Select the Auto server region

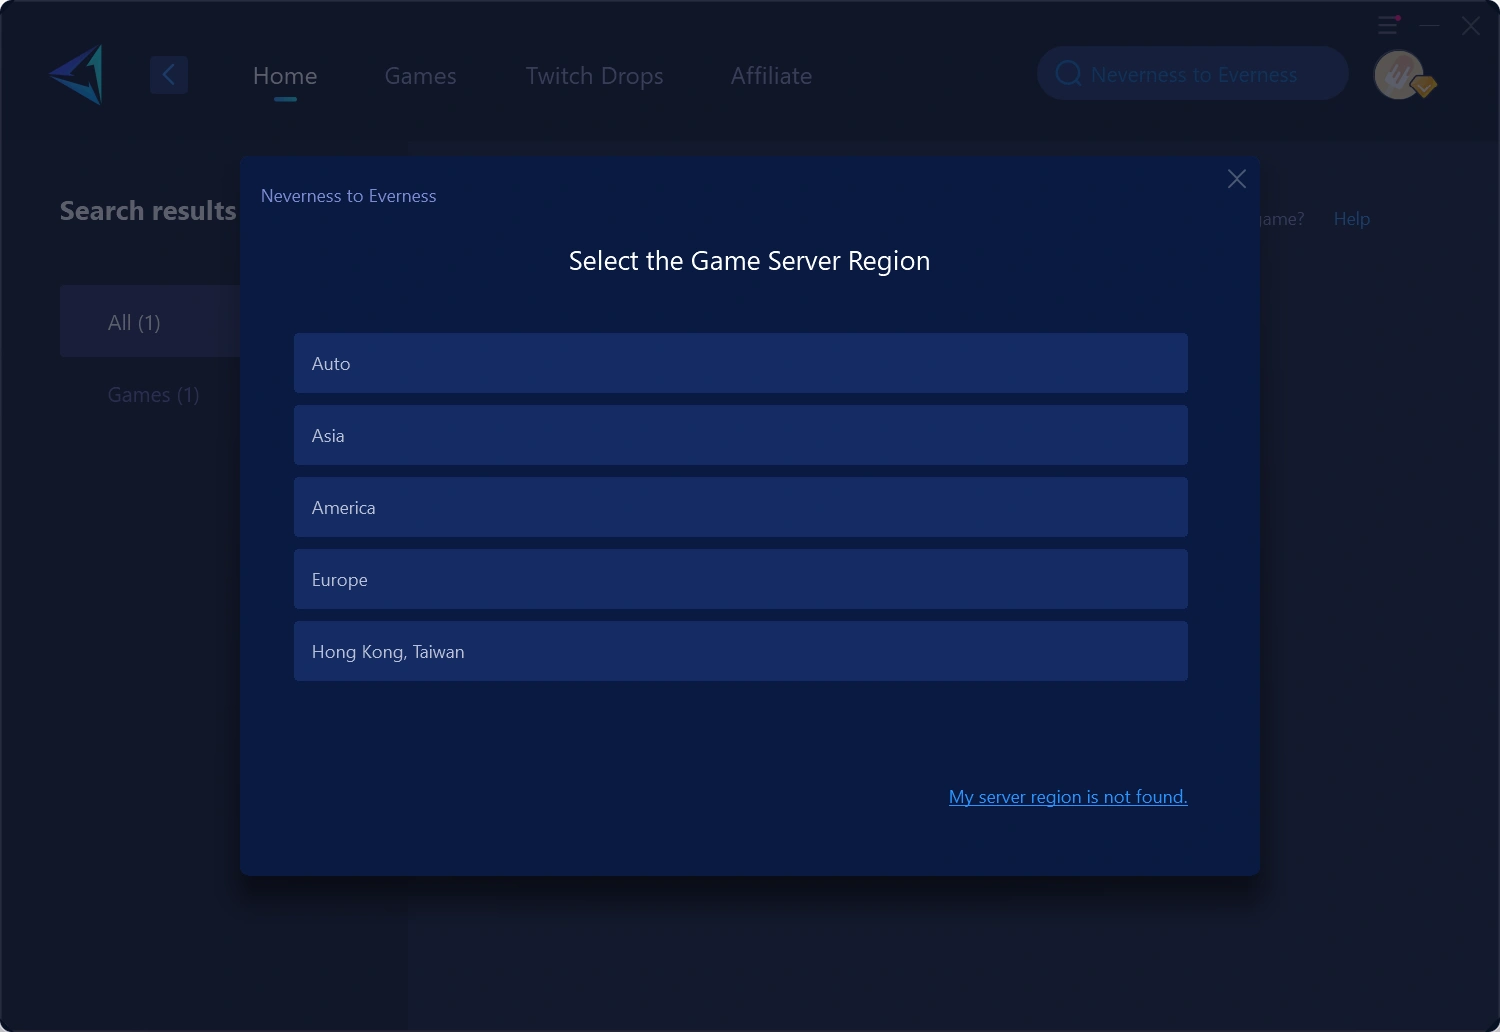(x=740, y=363)
